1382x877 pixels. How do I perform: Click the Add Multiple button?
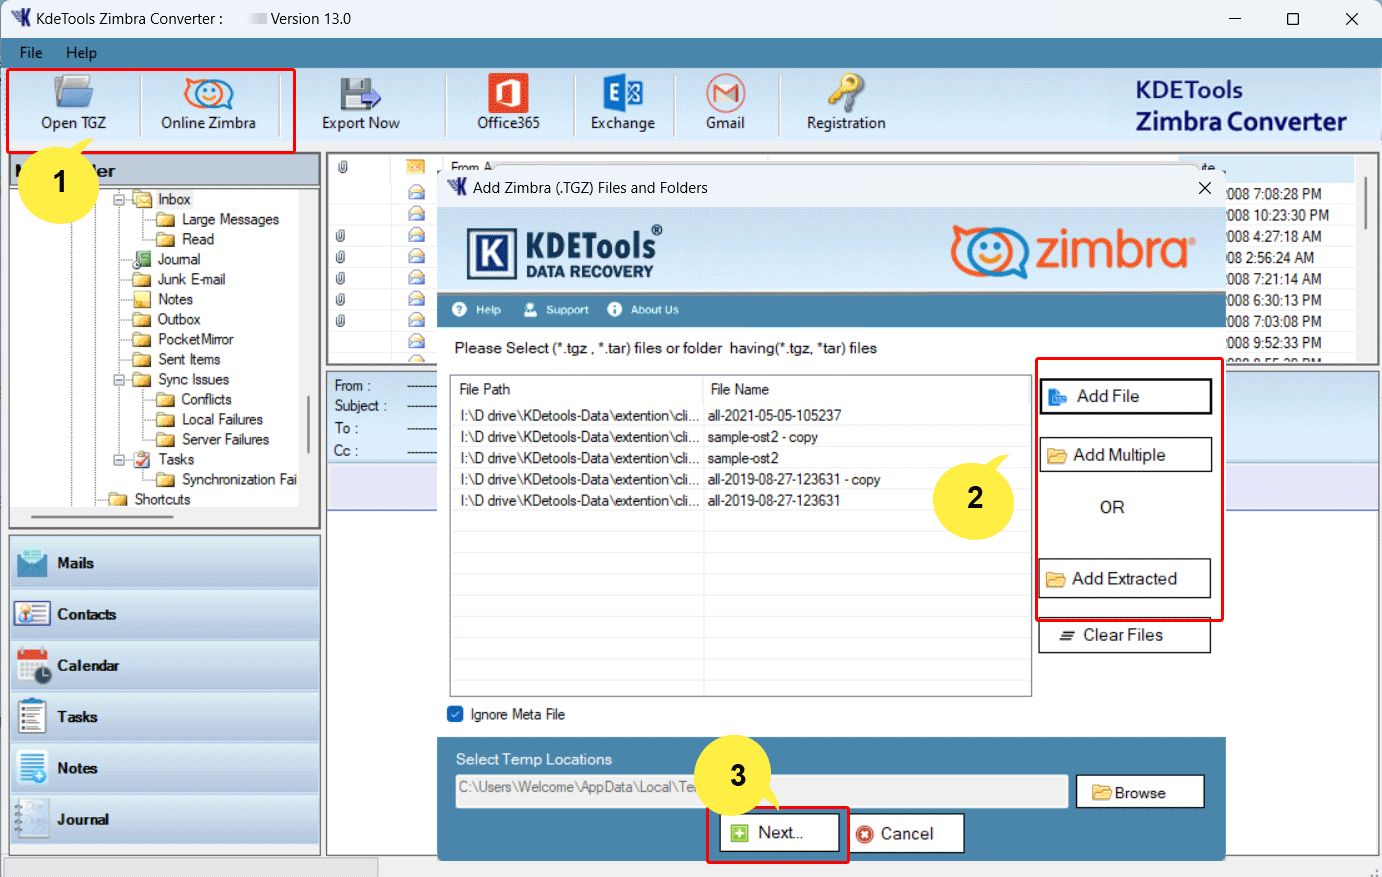[x=1125, y=455]
